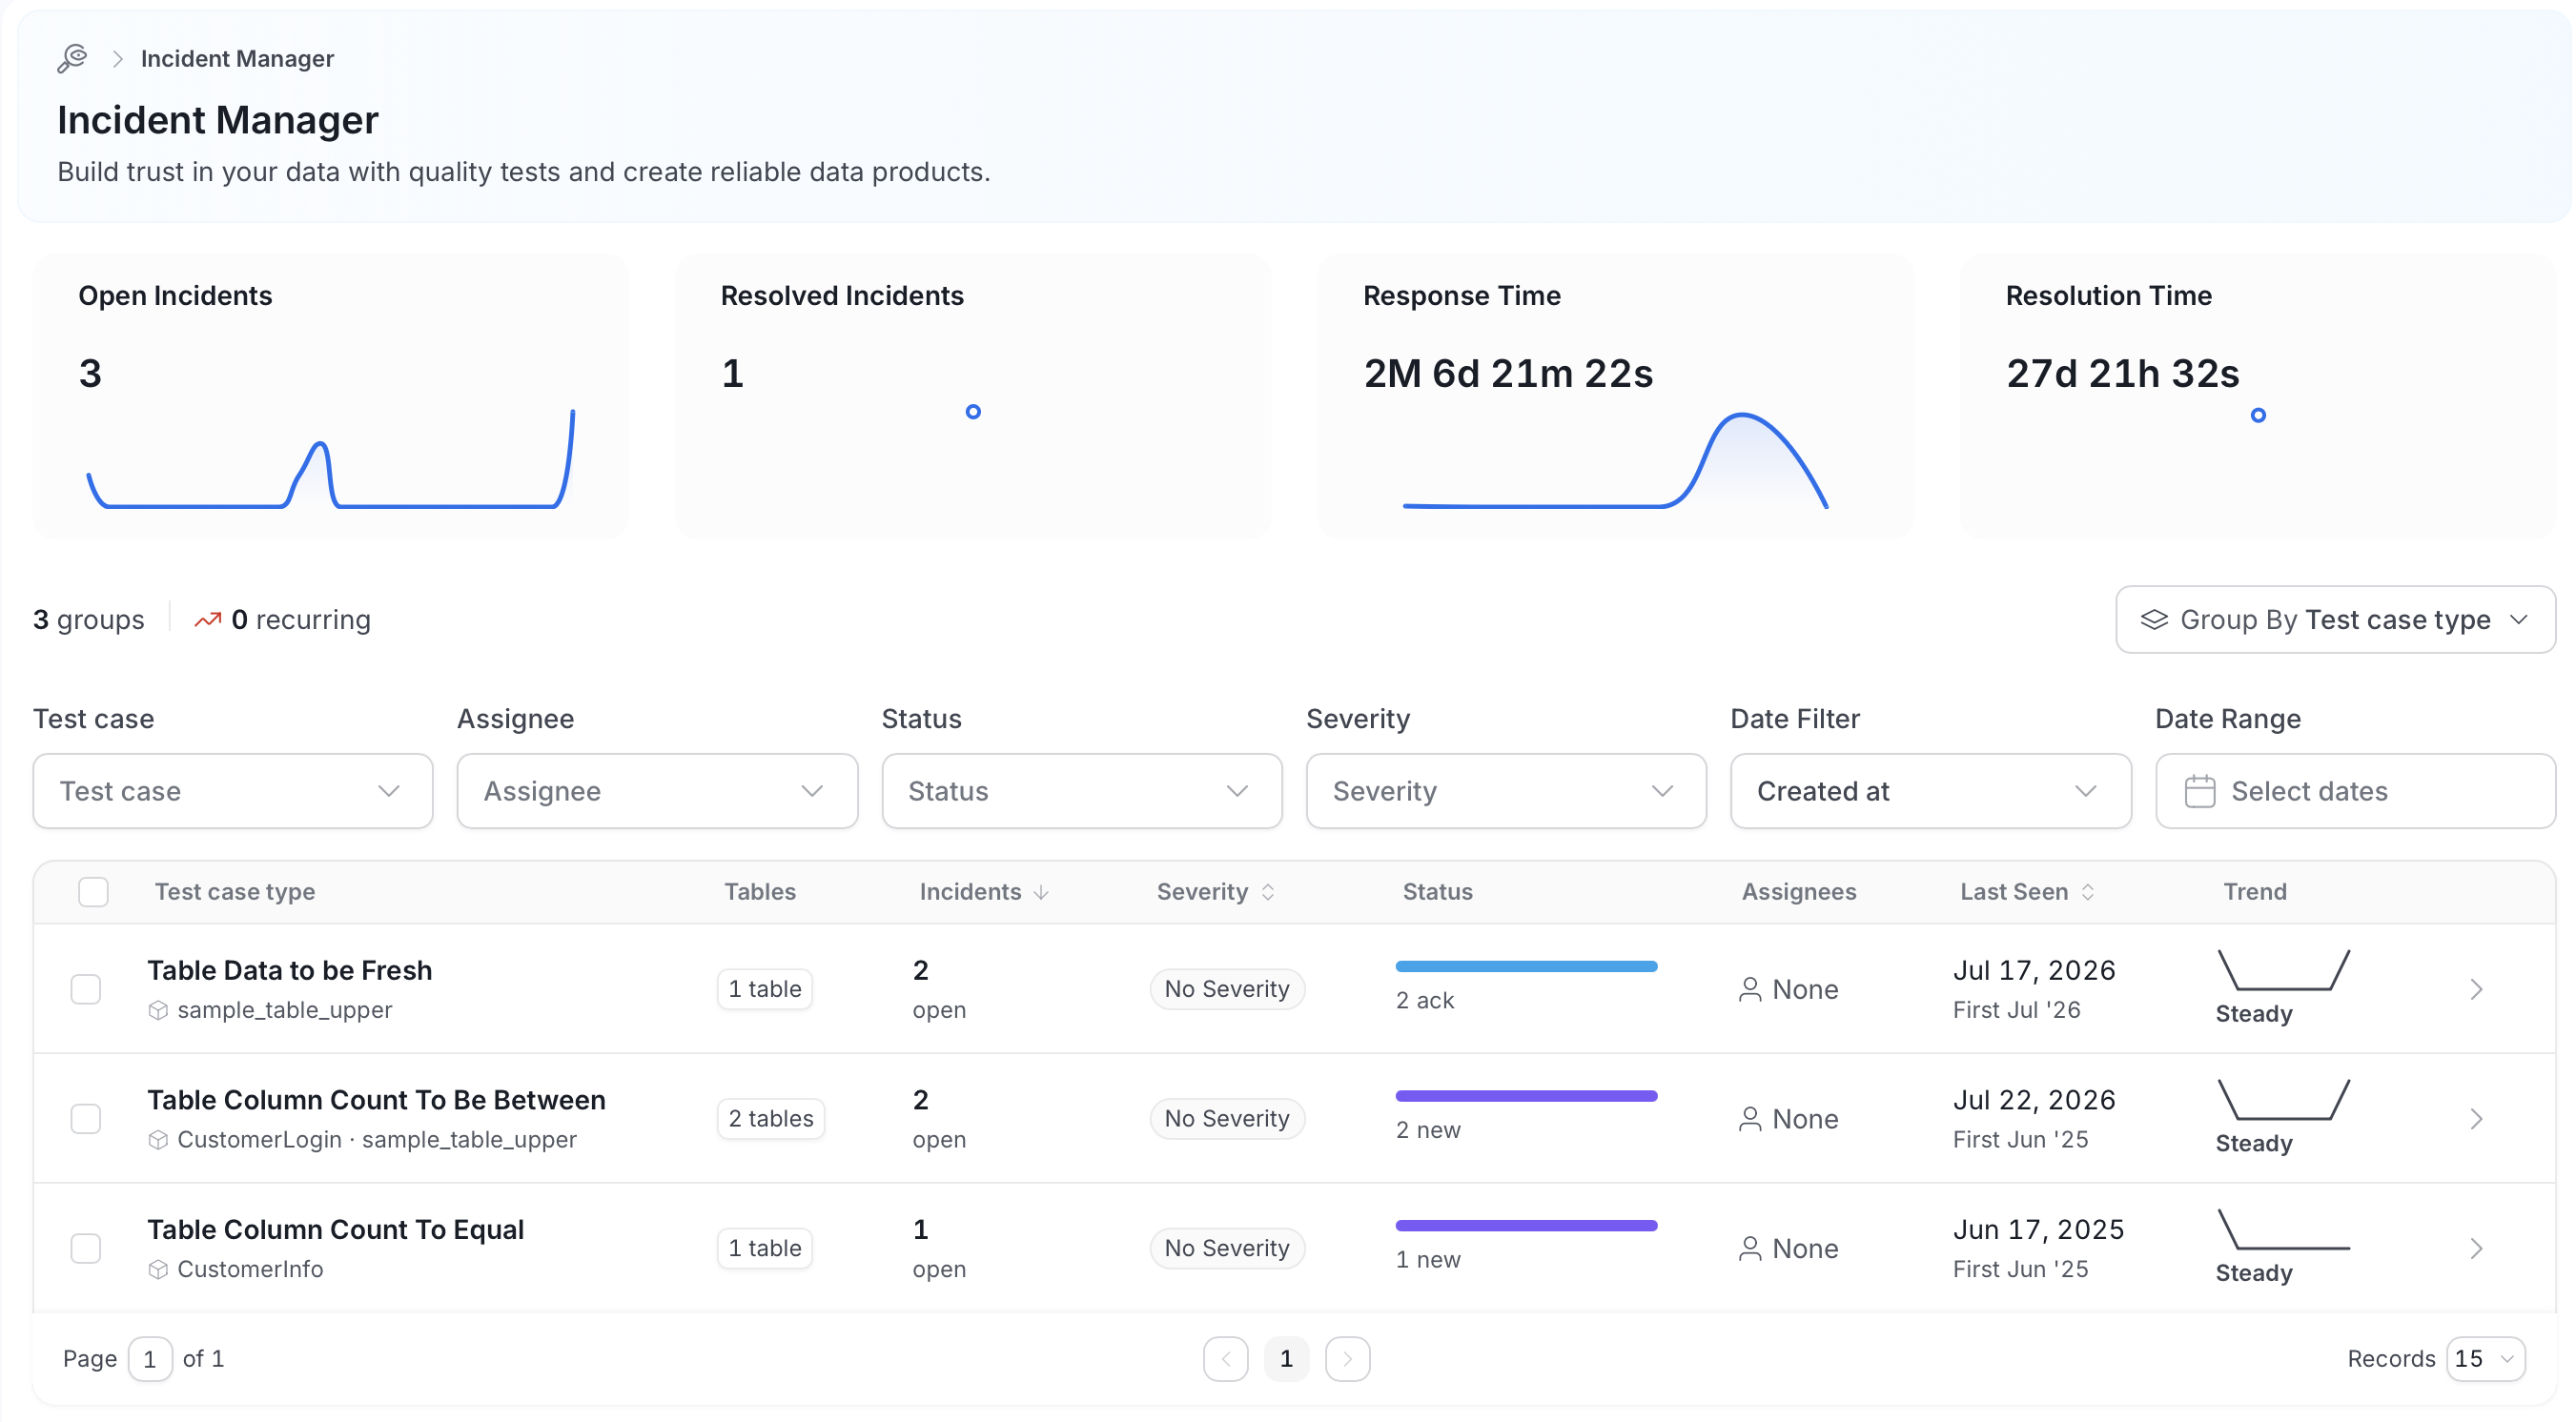Click assignee person icon in Column Count To Equal row
Viewport: 2576px width, 1422px height.
pyautogui.click(x=1750, y=1248)
